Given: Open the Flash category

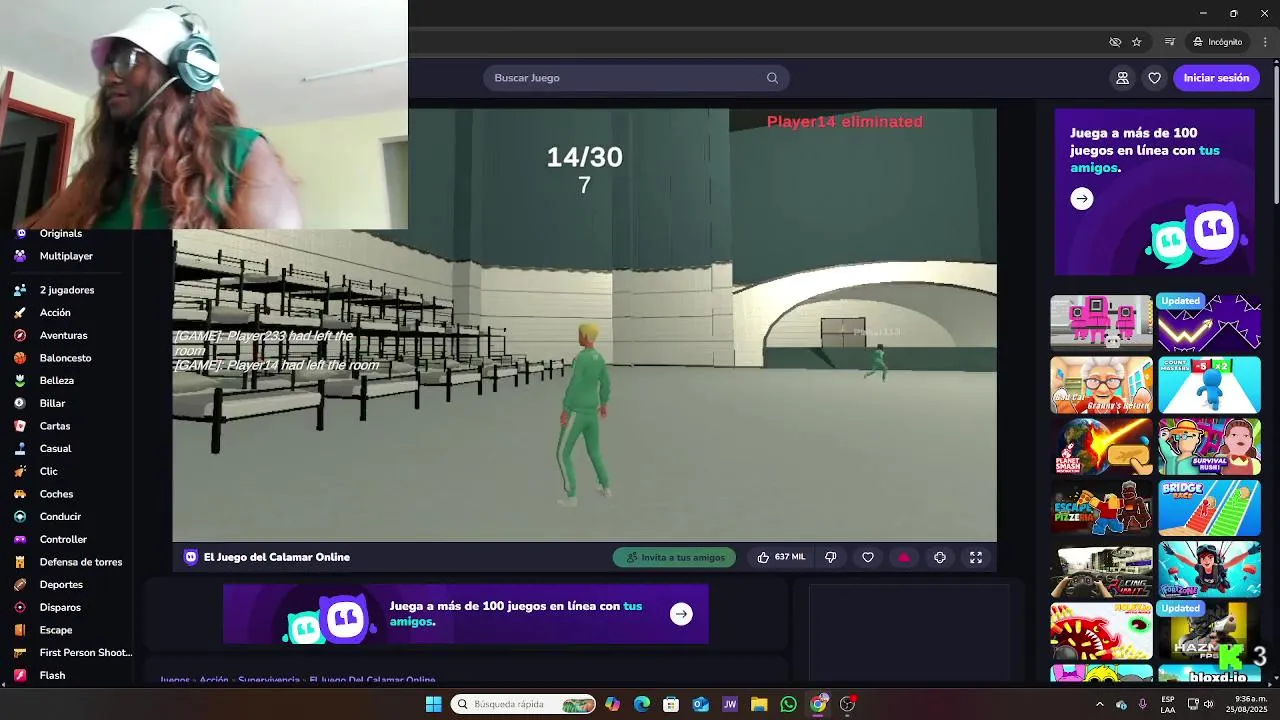Looking at the screenshot, I should tap(52, 675).
